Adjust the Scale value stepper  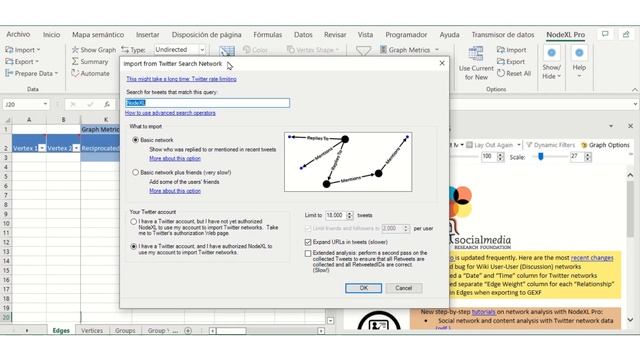pyautogui.click(x=588, y=157)
